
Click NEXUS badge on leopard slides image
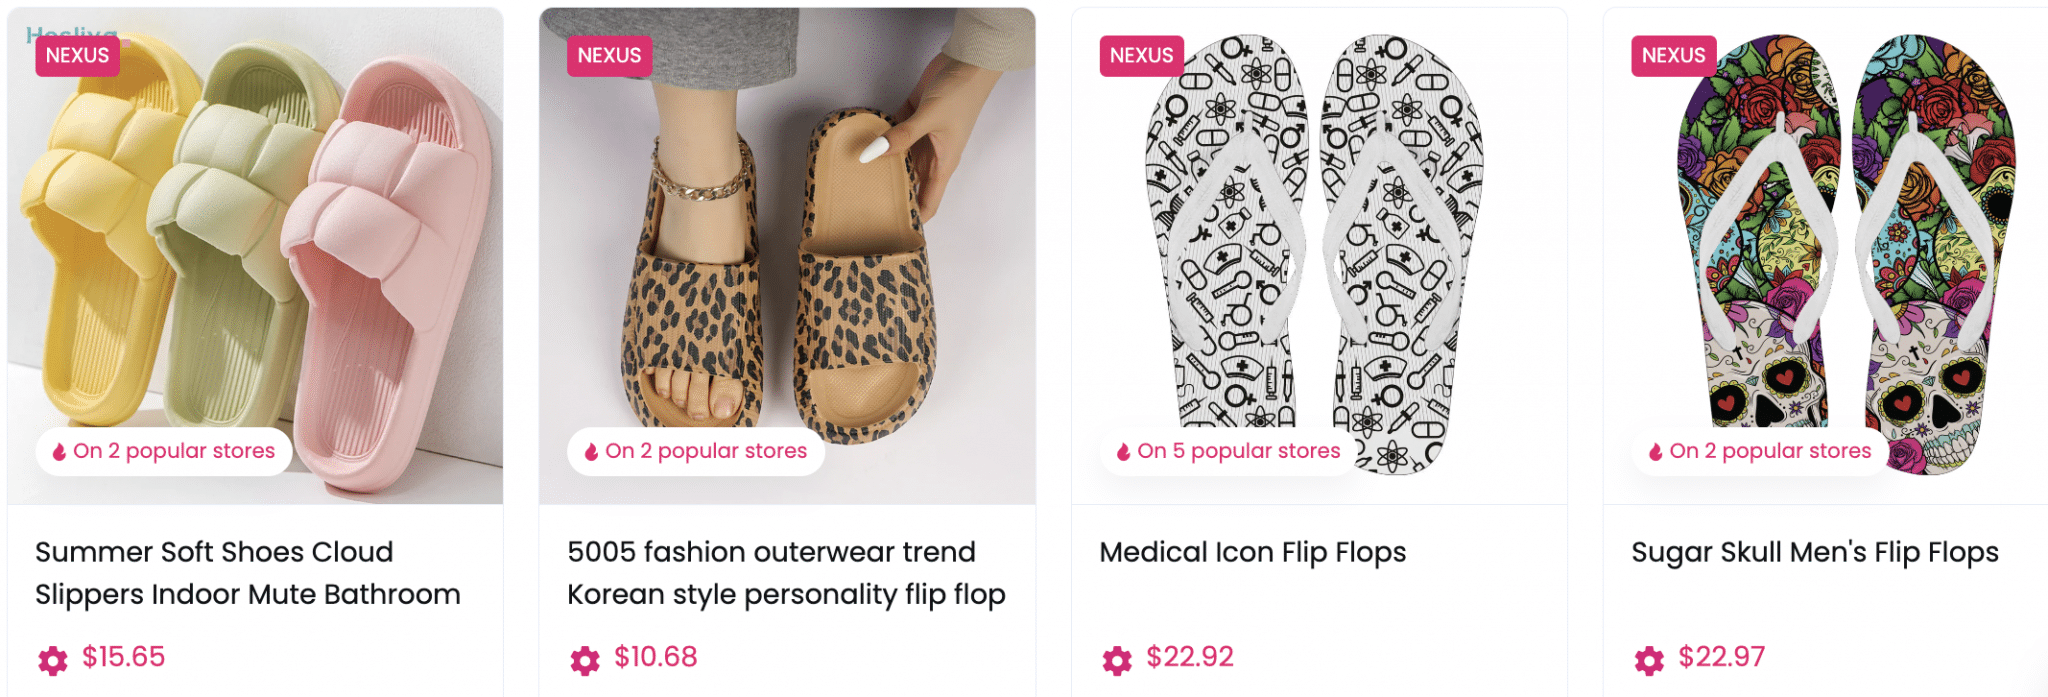pyautogui.click(x=610, y=56)
